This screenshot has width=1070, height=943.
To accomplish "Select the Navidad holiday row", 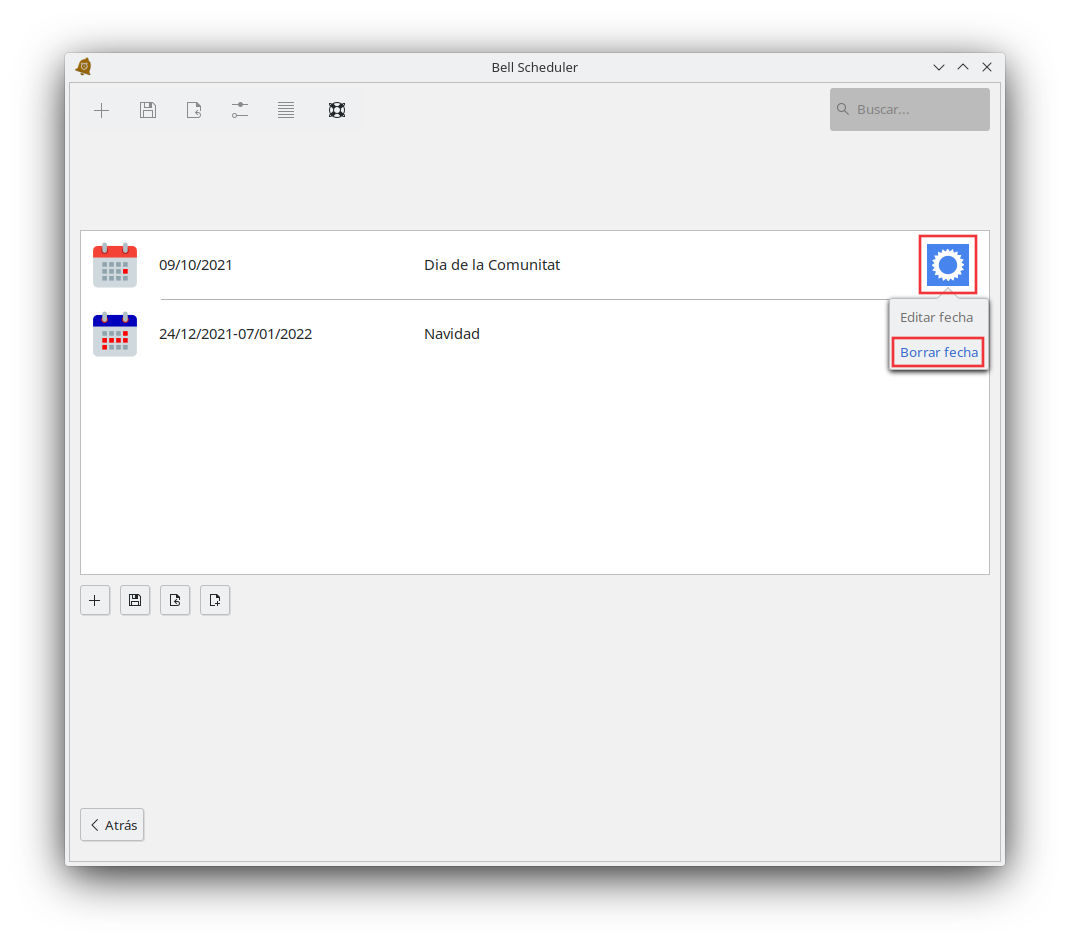I will coord(452,334).
